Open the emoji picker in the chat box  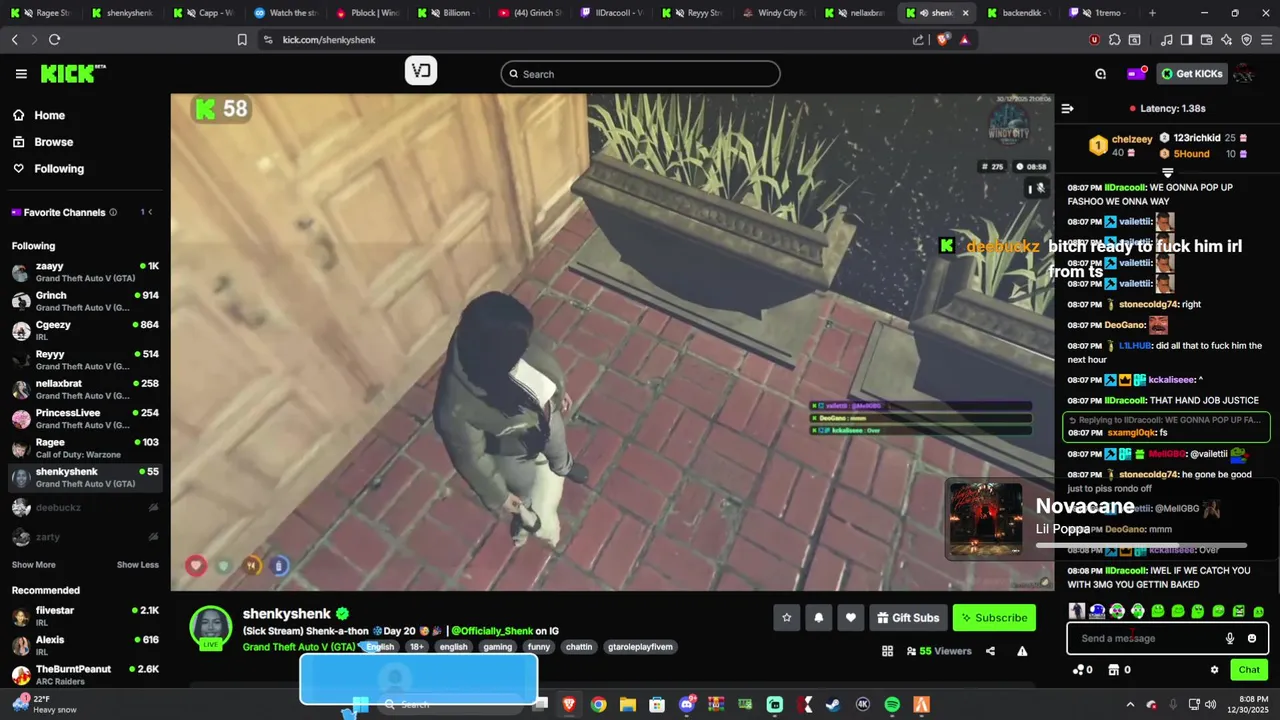[x=1252, y=638]
